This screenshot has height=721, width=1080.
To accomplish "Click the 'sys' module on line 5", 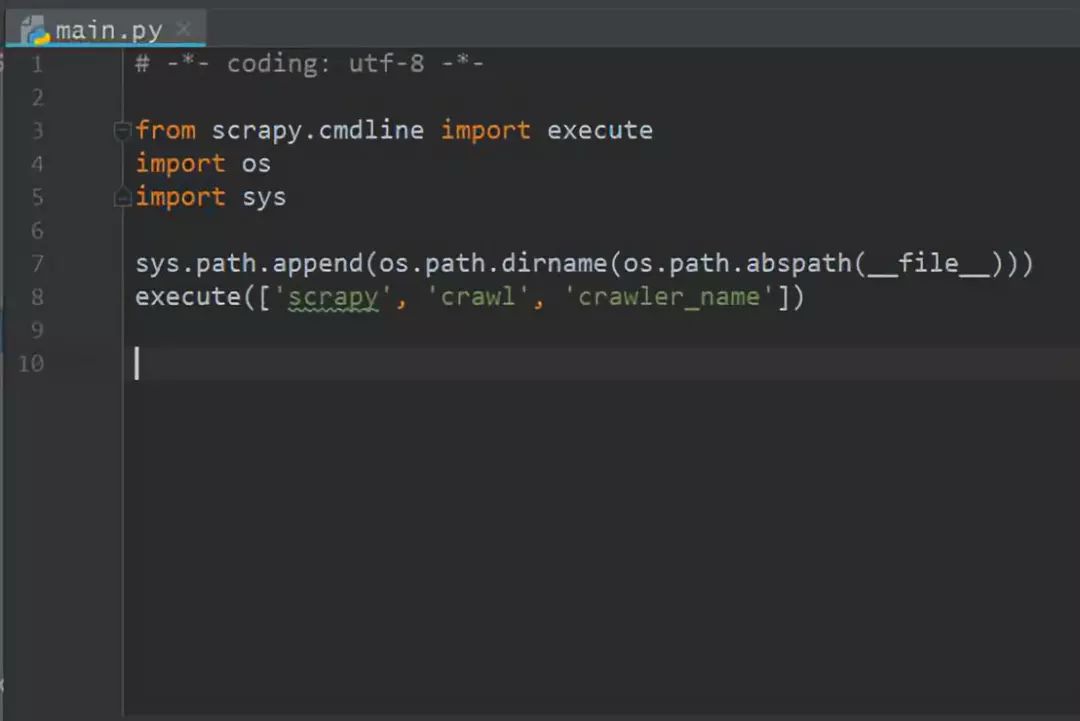I will (264, 198).
